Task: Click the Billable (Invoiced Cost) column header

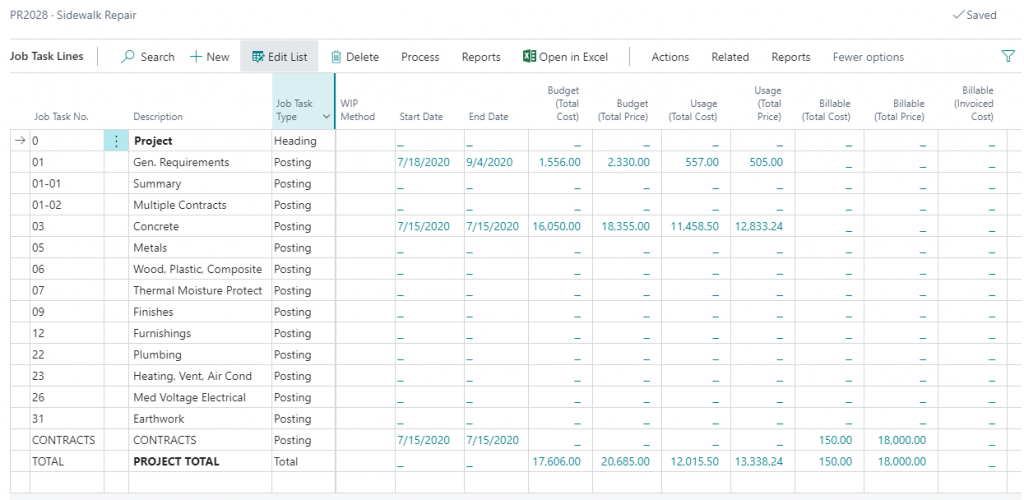Action: point(974,104)
